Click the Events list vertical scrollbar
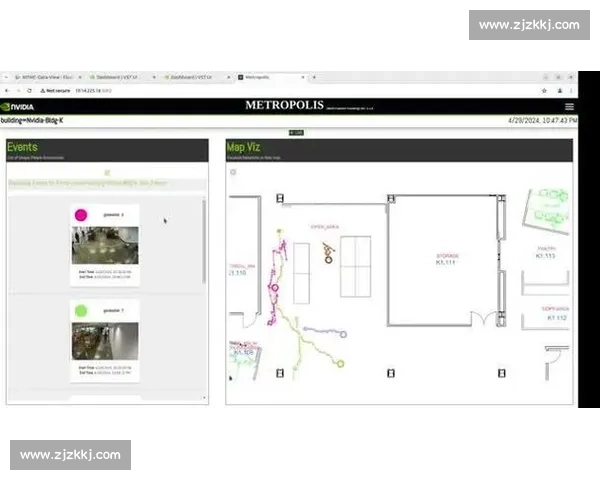 pos(204,242)
